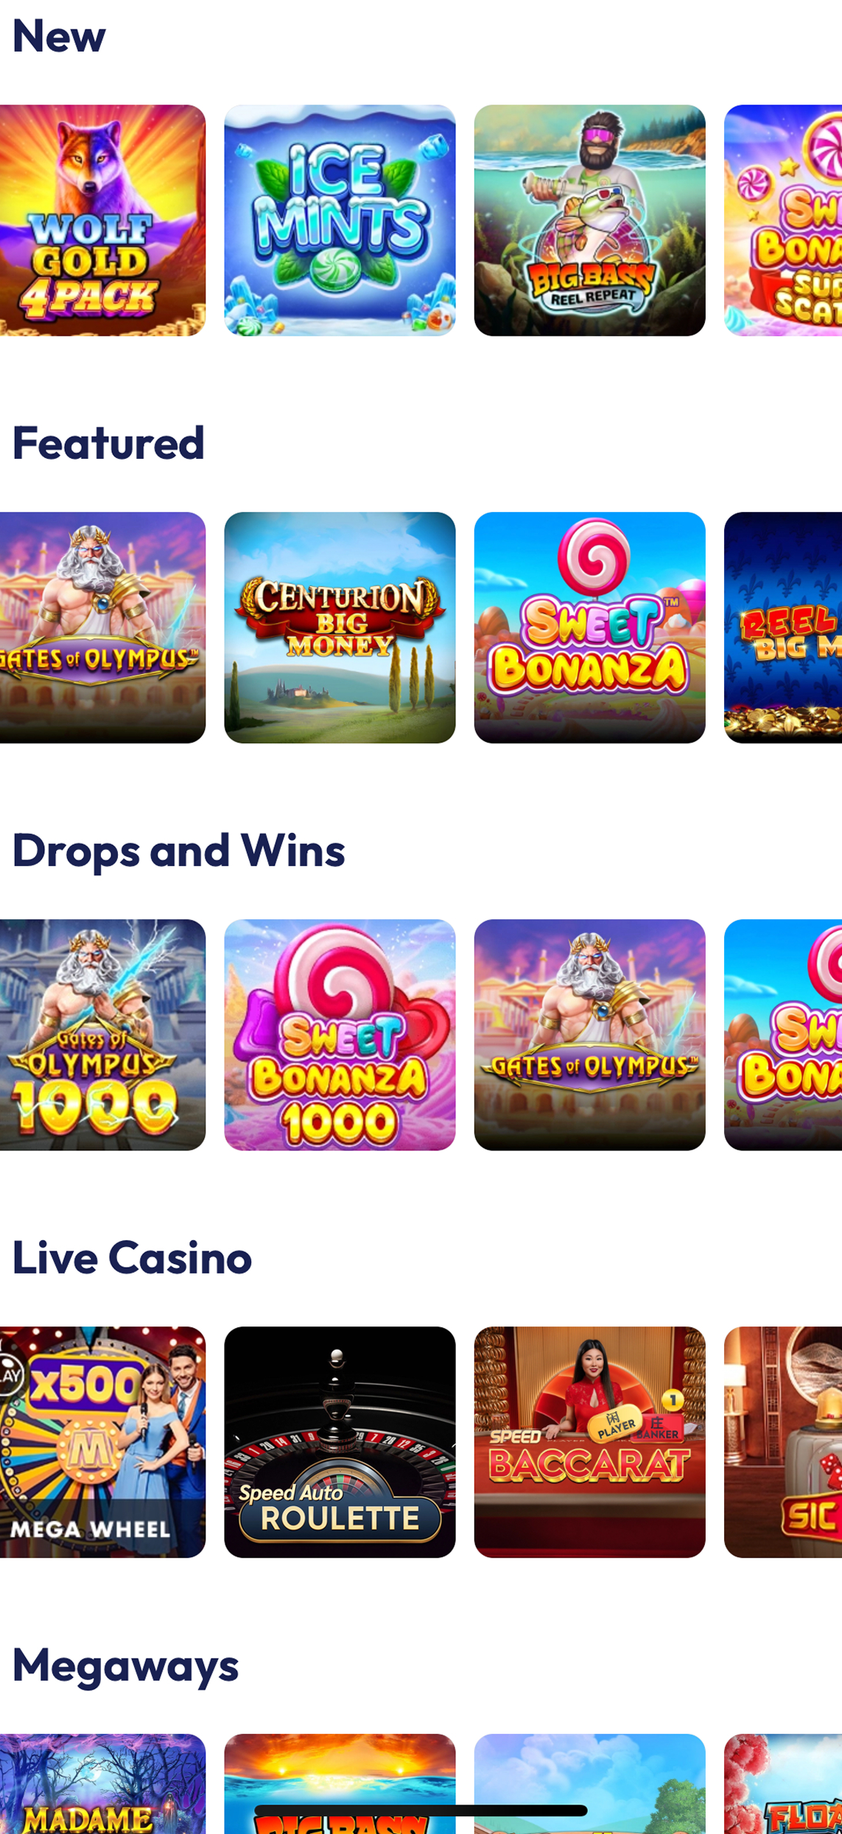Open the Centurion Big Money game
This screenshot has width=842, height=1834.
point(340,628)
